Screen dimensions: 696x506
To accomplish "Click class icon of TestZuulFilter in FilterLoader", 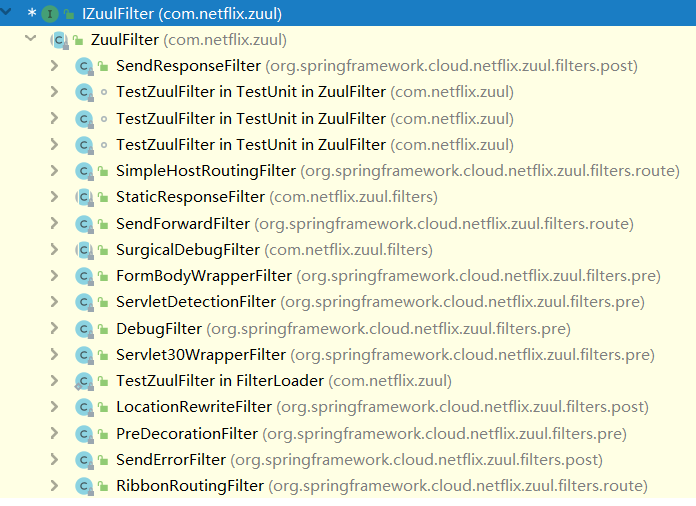I will [84, 381].
